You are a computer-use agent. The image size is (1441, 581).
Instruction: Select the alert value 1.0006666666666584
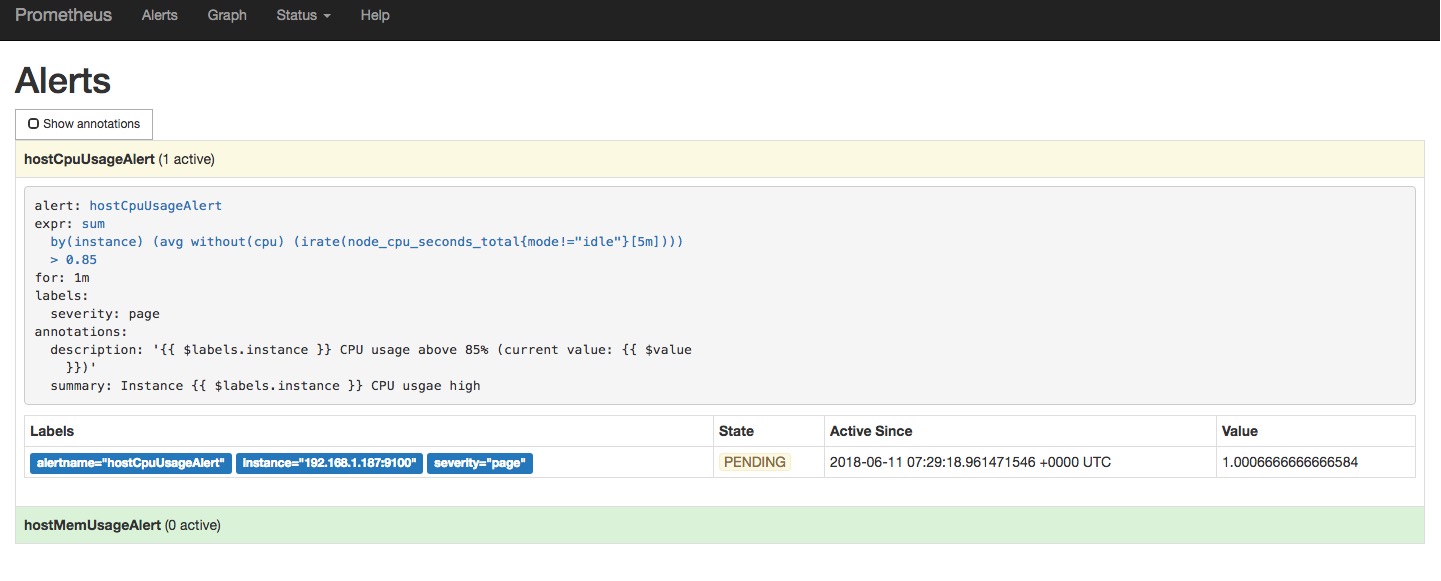coord(1290,462)
